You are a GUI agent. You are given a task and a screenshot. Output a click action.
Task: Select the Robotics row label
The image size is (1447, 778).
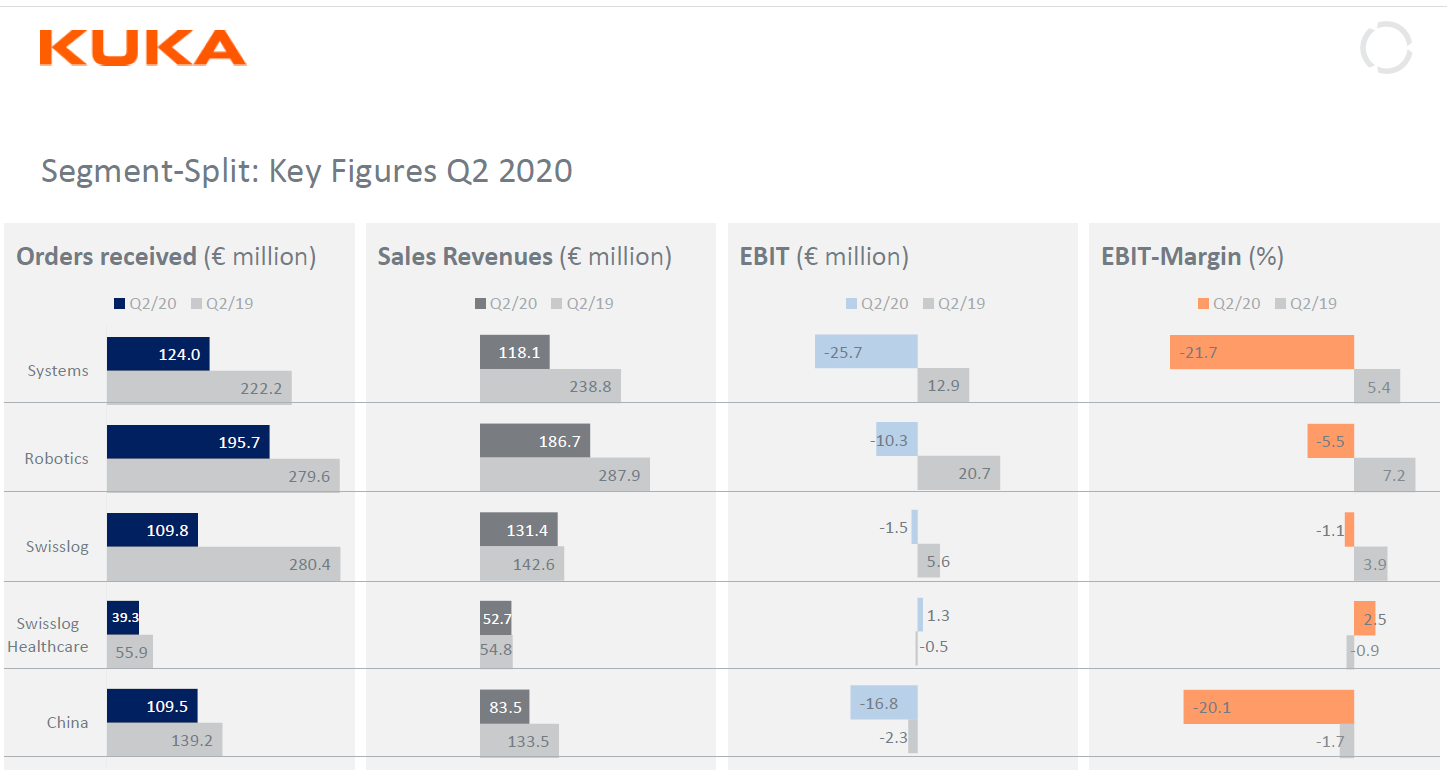57,459
